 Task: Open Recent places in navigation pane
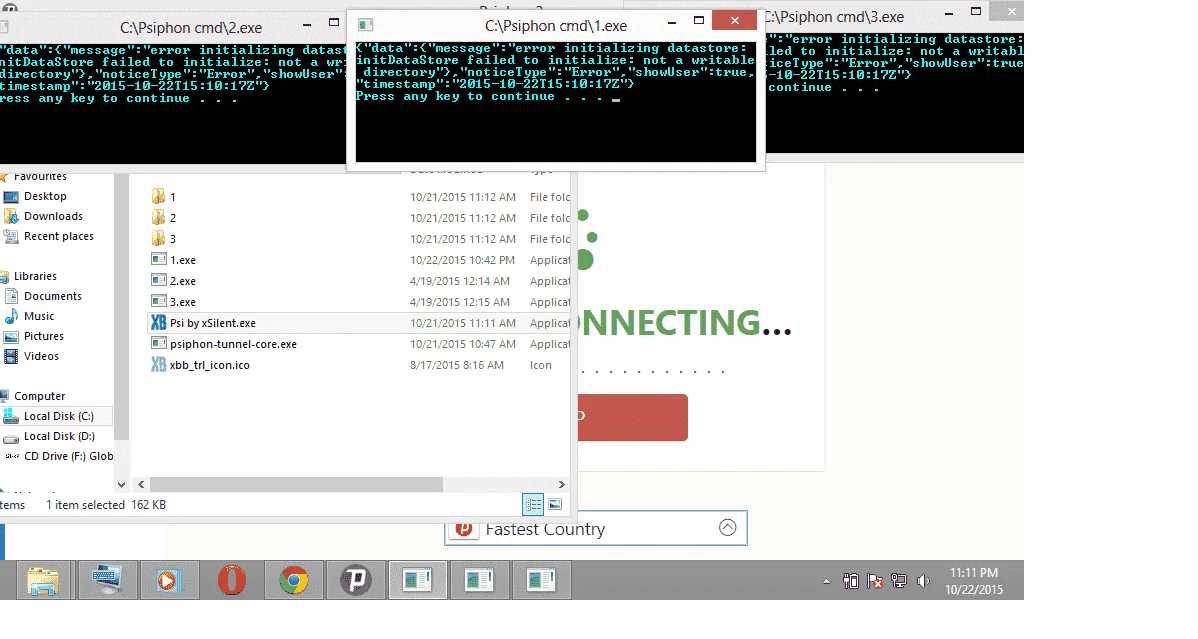pos(58,236)
